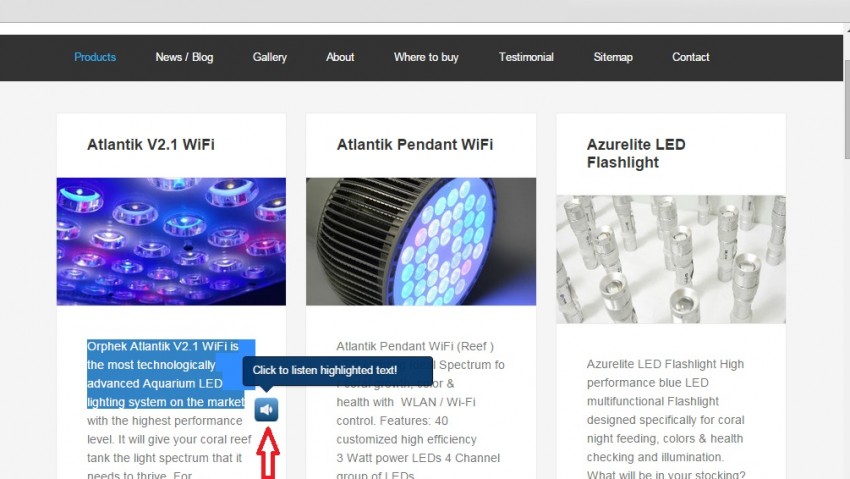The image size is (850, 479).
Task: Click the Azurelite LED Flashlight description paragraph
Action: (666, 418)
